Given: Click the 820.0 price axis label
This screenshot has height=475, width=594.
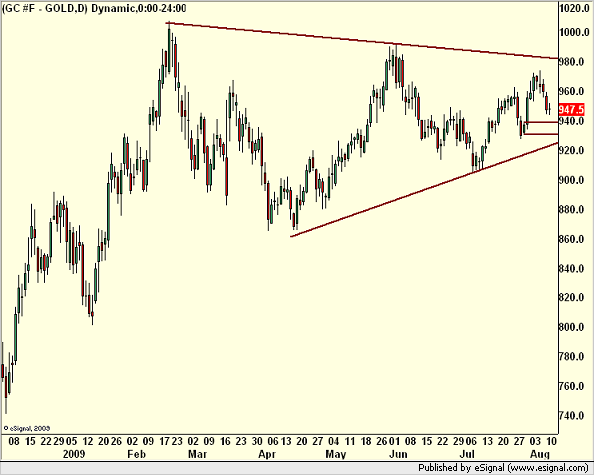Looking at the screenshot, I should tap(571, 297).
